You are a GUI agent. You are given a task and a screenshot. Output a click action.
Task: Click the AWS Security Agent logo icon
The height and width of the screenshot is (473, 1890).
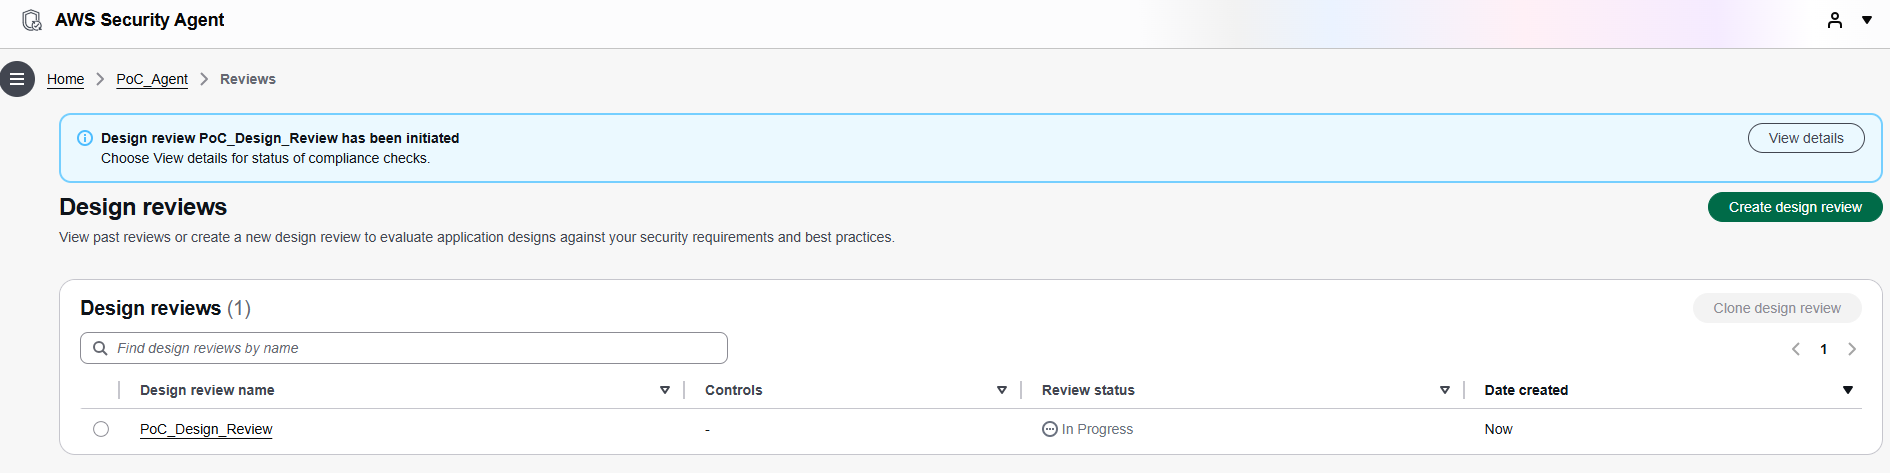(32, 20)
